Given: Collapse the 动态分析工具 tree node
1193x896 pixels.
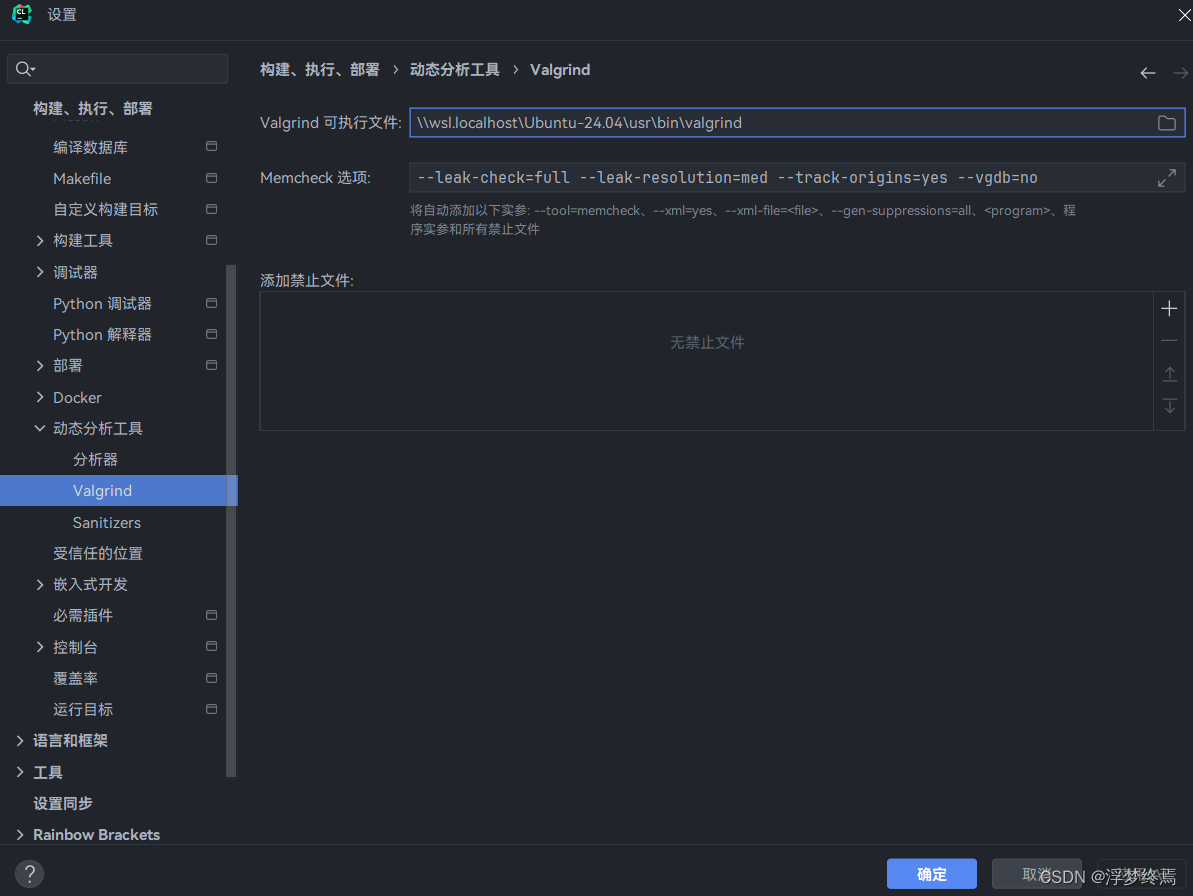Looking at the screenshot, I should [40, 428].
